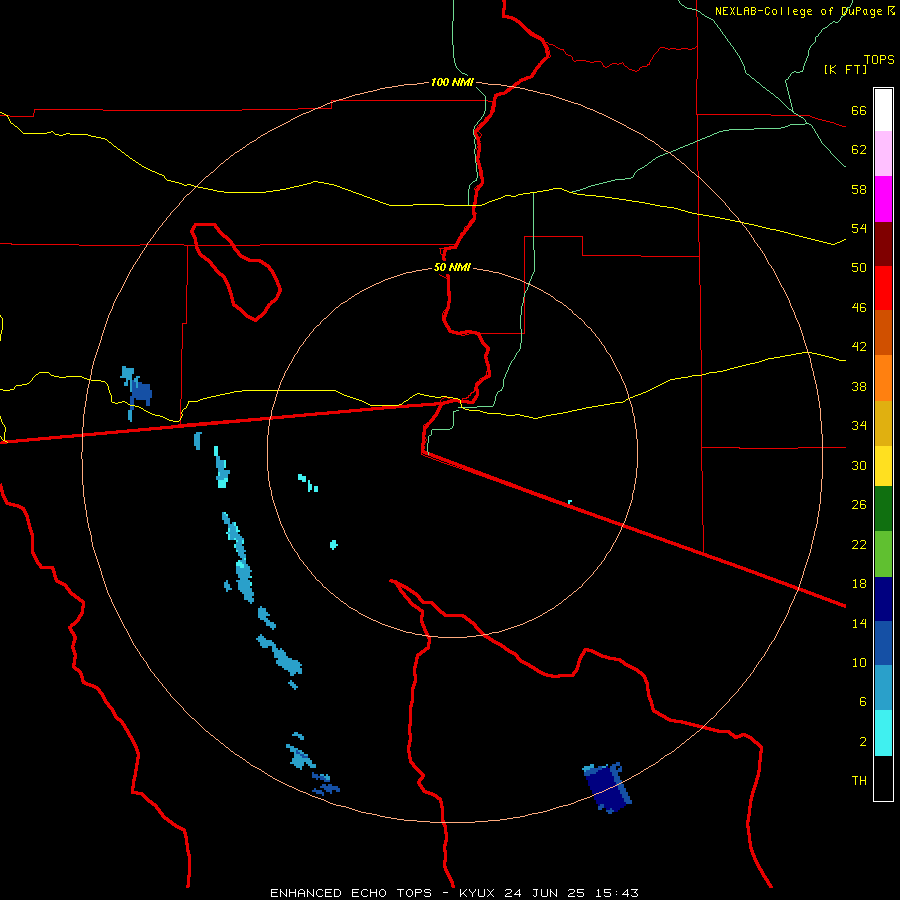Click the 26 legend value
This screenshot has width=900, height=900.
coord(859,505)
